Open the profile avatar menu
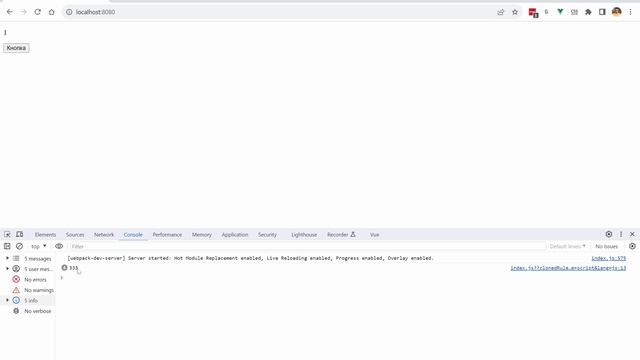 click(x=617, y=12)
